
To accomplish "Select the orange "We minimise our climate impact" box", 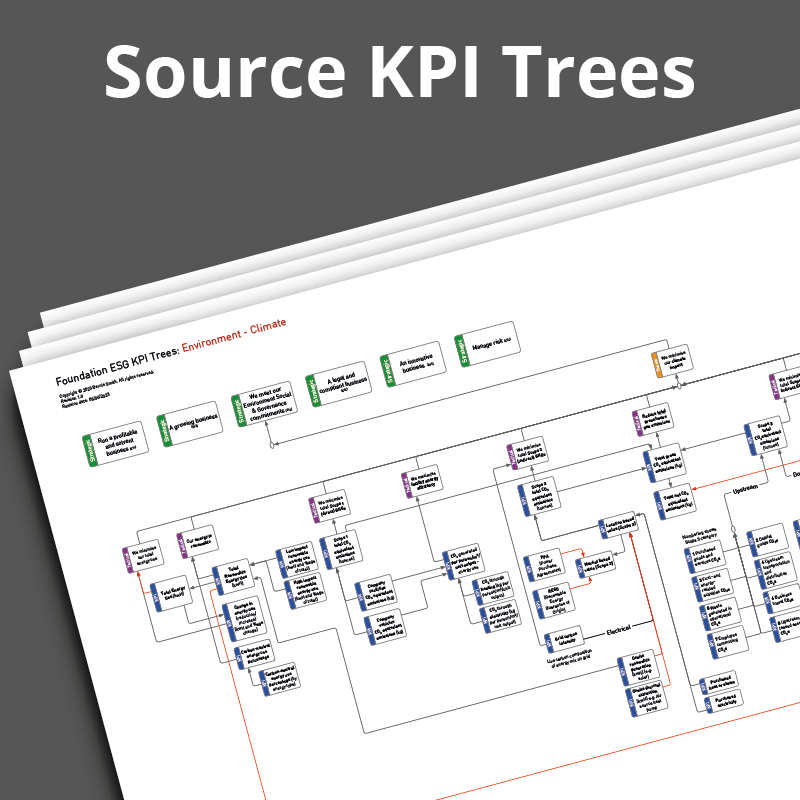I will click(x=672, y=361).
